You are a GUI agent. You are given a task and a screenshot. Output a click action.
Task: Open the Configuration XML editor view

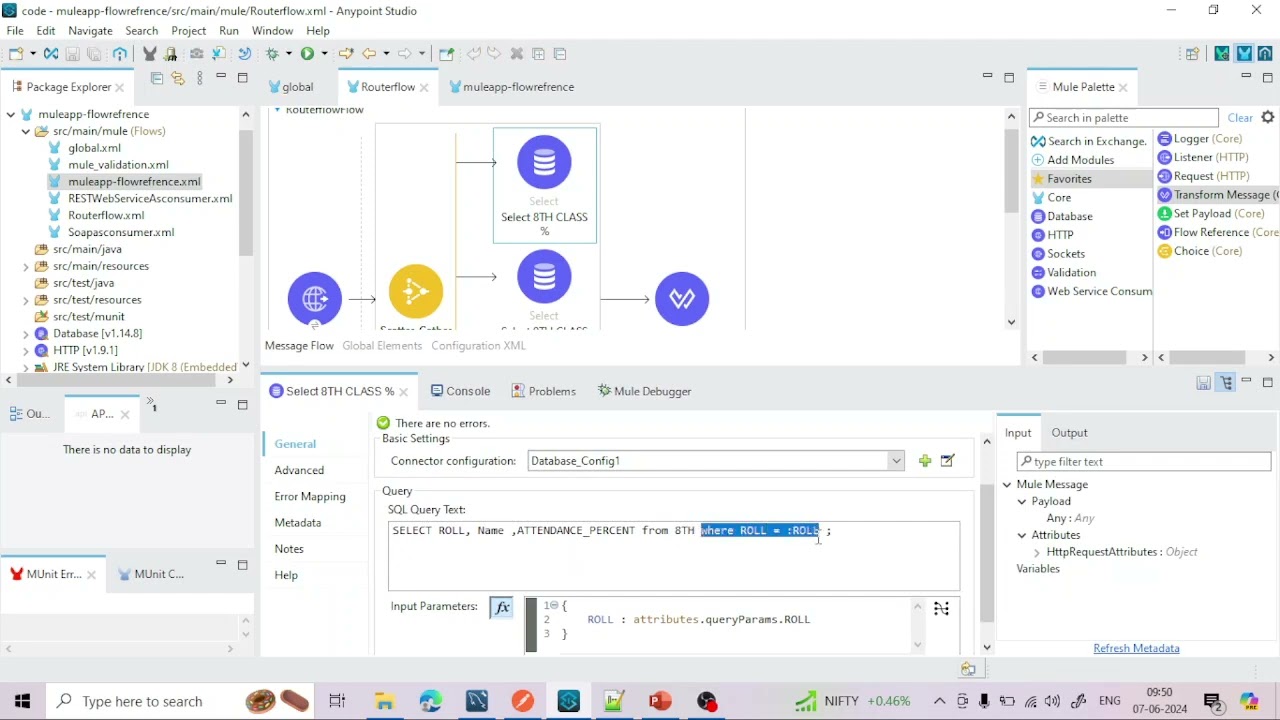point(478,346)
